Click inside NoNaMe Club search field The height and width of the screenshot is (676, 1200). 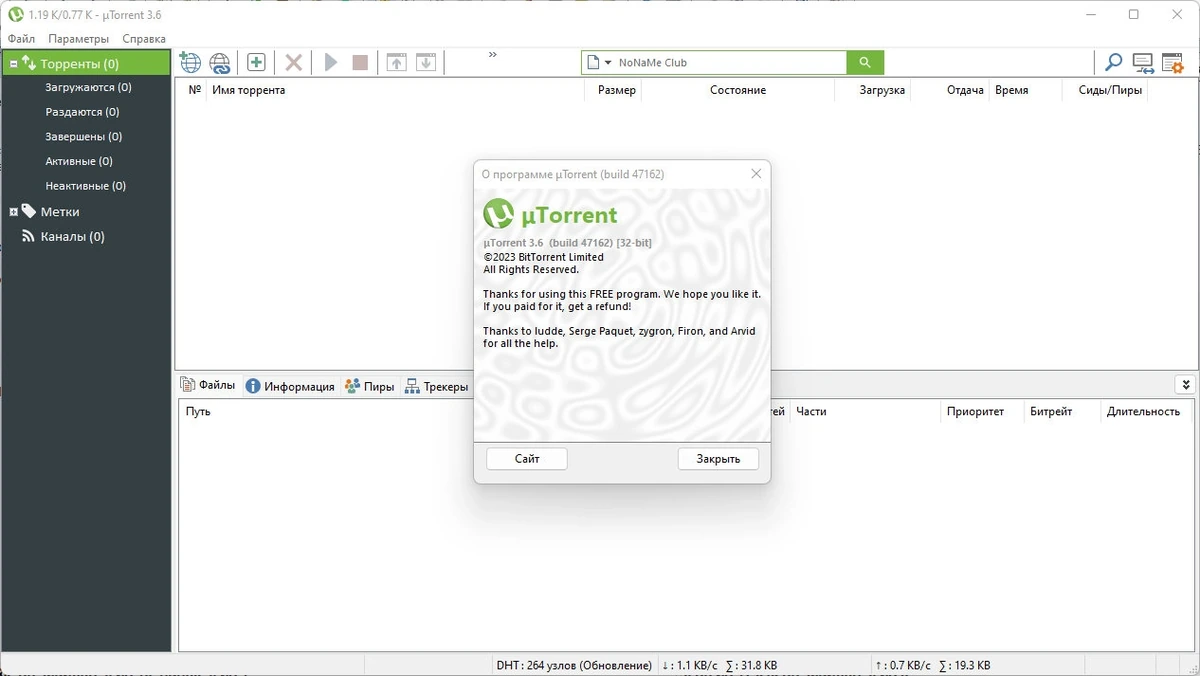tap(730, 62)
